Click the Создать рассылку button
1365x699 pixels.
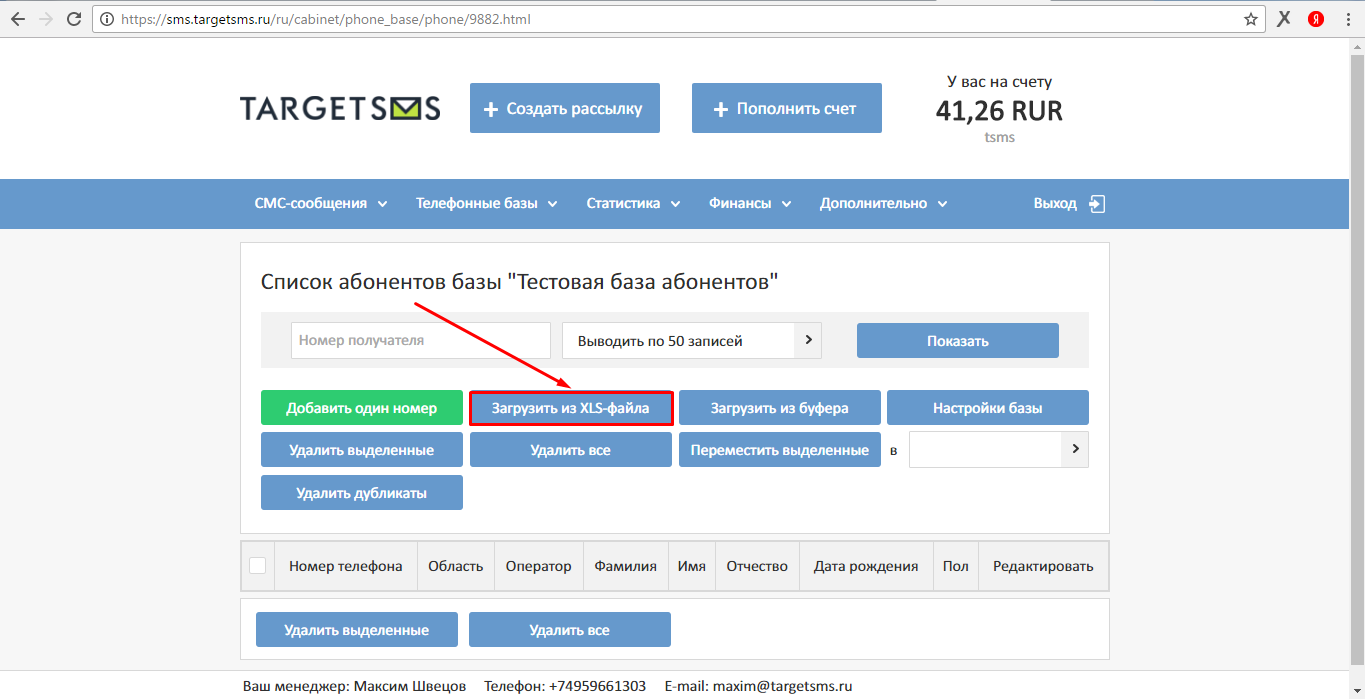click(565, 108)
